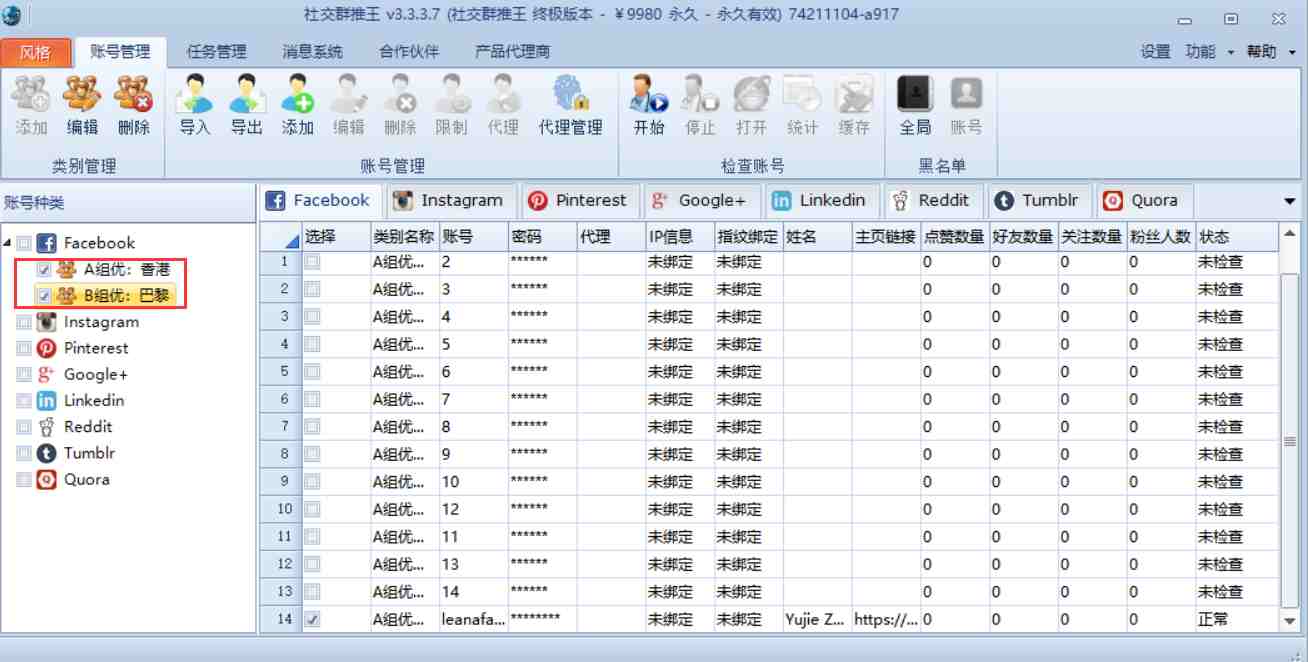Click the 正常 status cell in row 14
The image size is (1308, 662).
coord(1237,619)
